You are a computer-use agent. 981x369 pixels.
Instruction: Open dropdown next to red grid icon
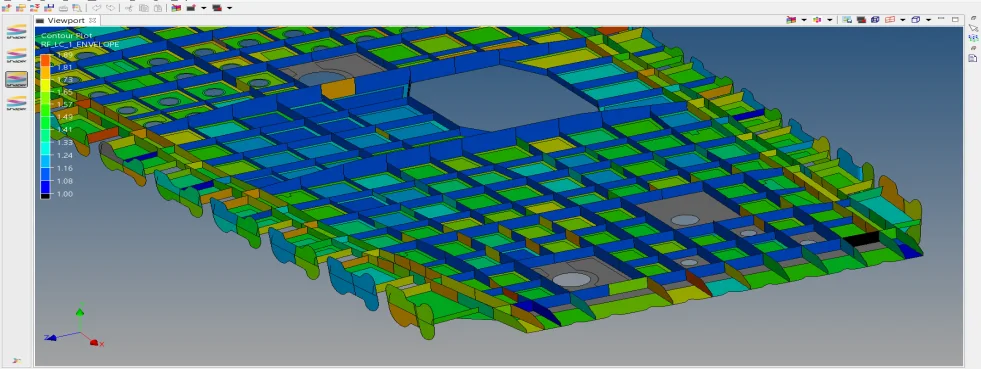(x=902, y=20)
